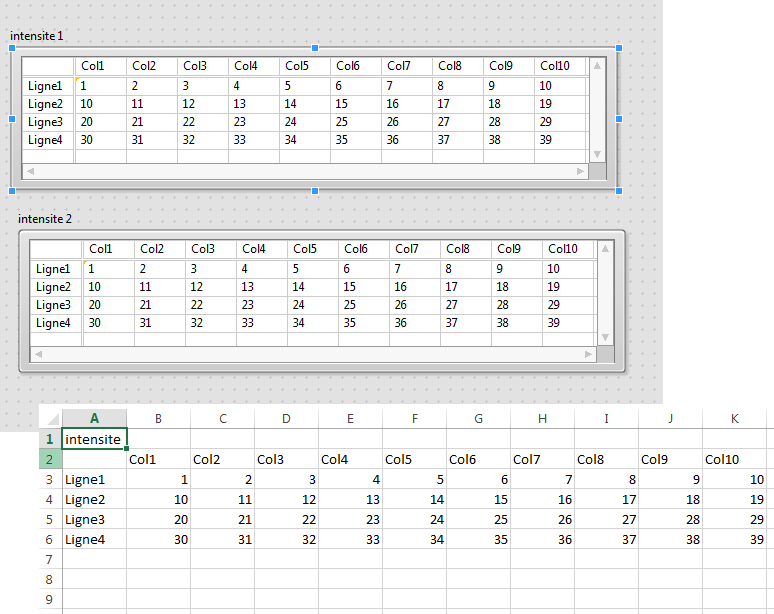Click Excel cell A1 containing intensite
Screen dimensions: 774x614
click(94, 439)
